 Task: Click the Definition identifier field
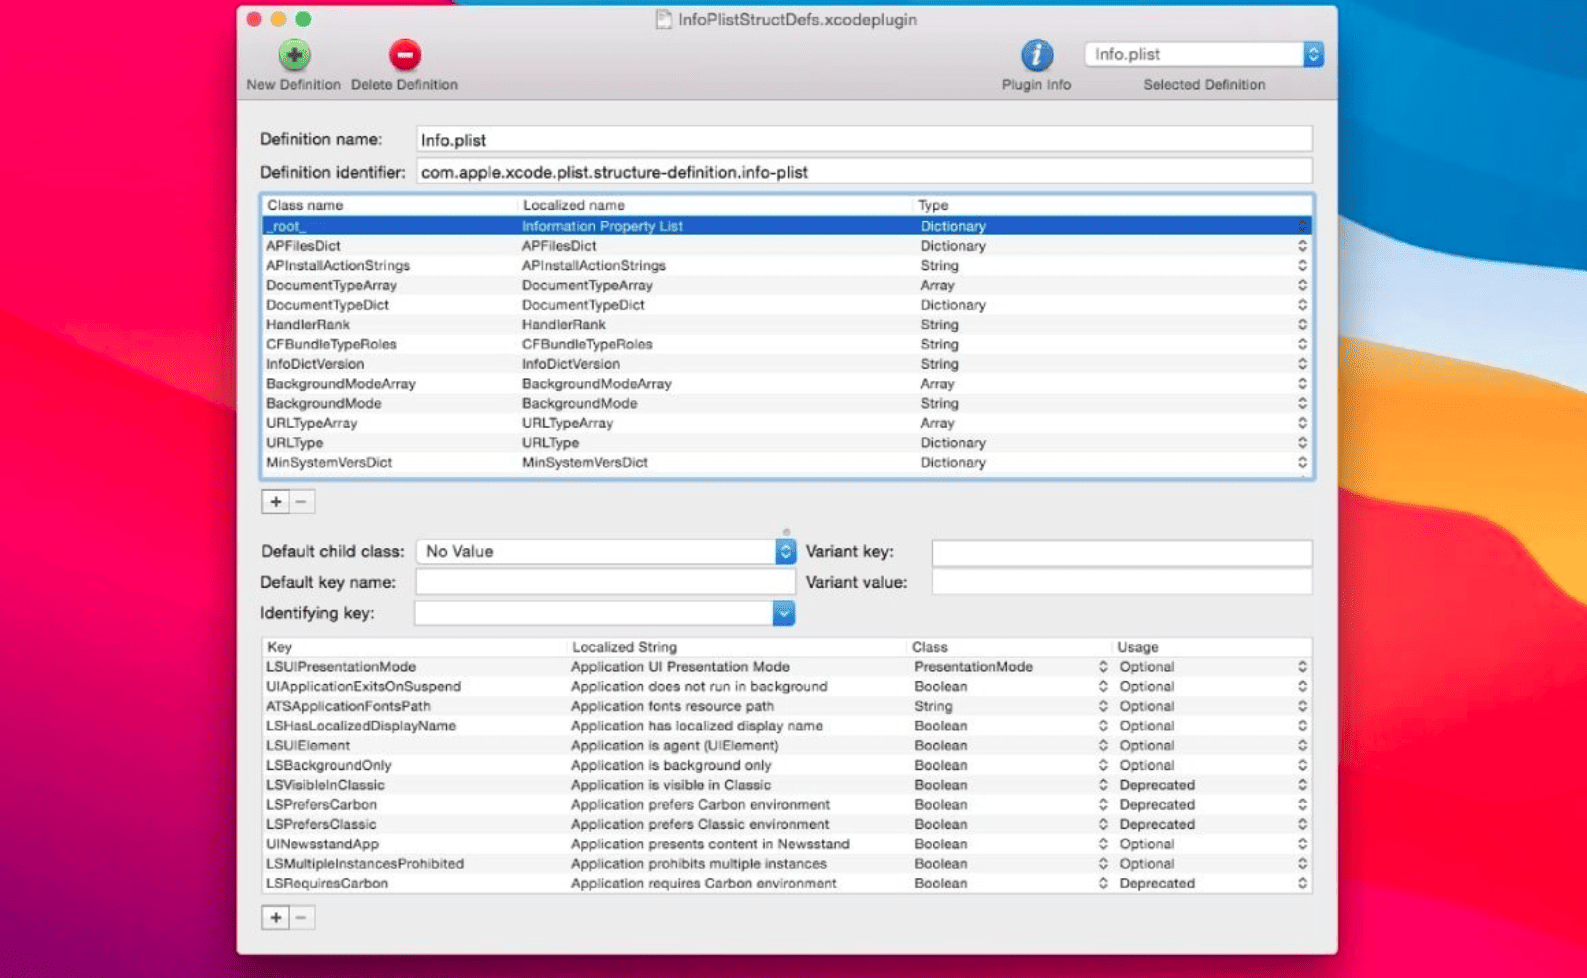(x=864, y=172)
